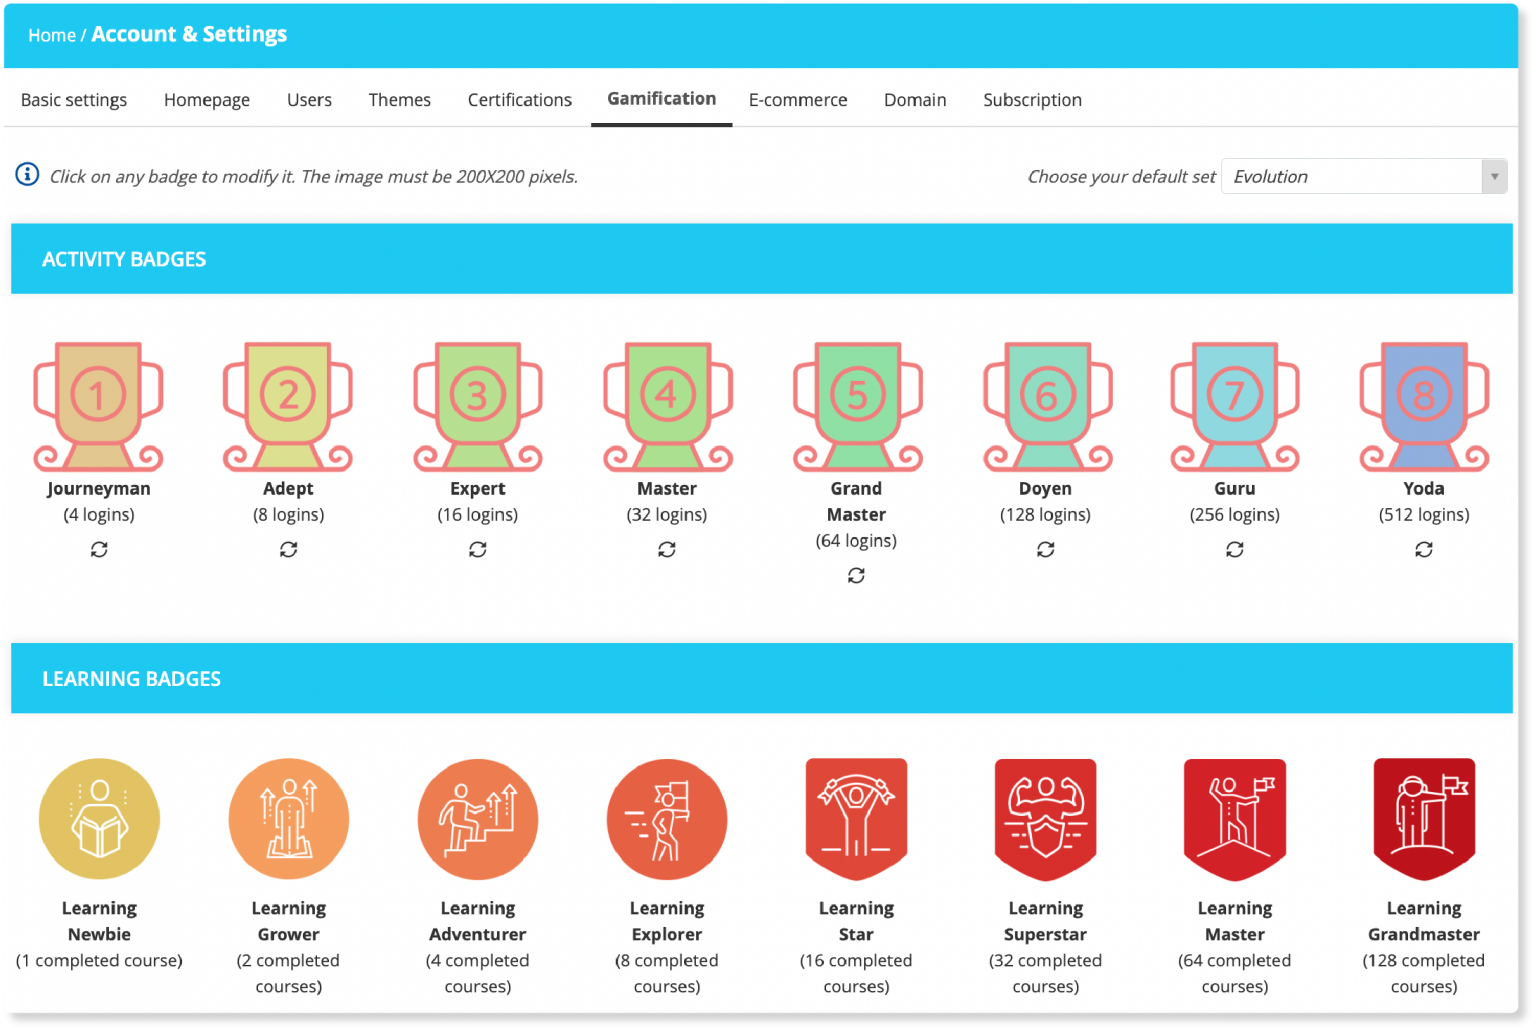The width and height of the screenshot is (1536, 1031).
Task: Open the Learning Newbie badge to modify it
Action: point(98,818)
